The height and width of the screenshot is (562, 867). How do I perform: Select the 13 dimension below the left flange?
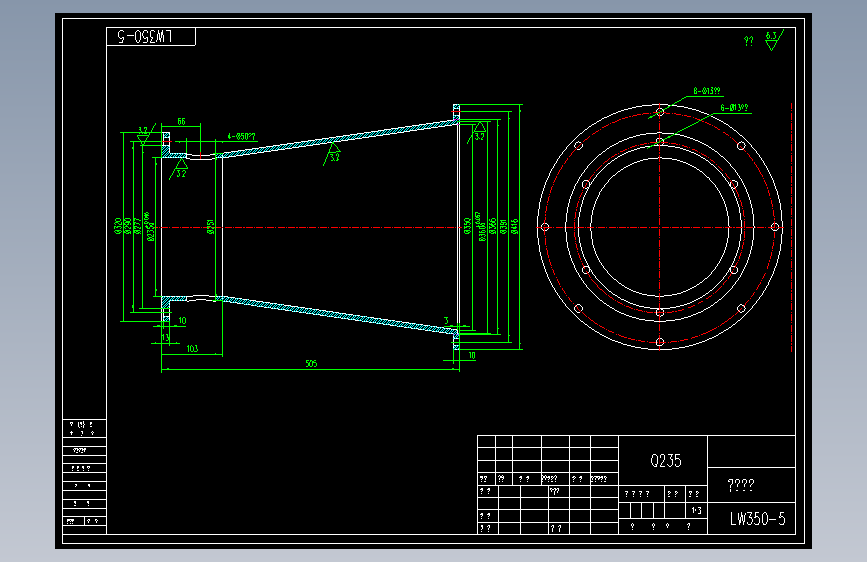point(165,337)
